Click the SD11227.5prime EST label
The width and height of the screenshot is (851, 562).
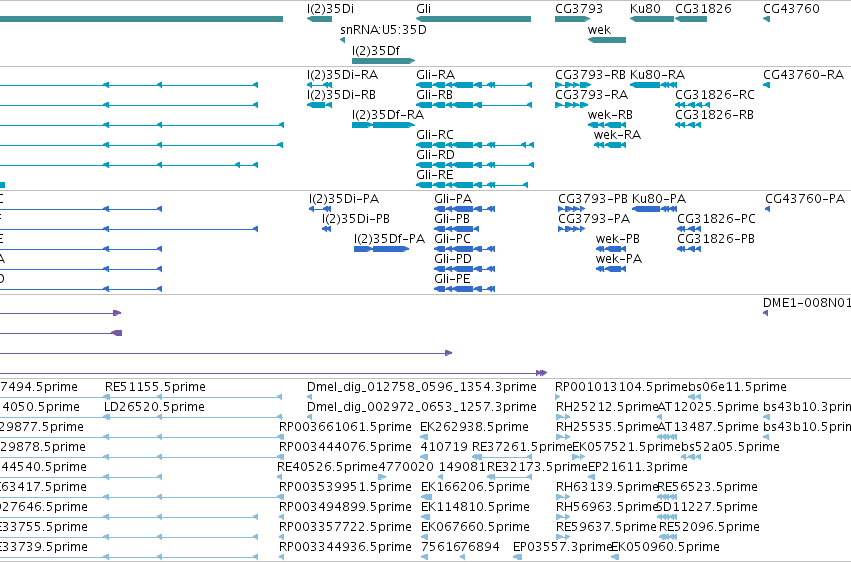[x=707, y=508]
